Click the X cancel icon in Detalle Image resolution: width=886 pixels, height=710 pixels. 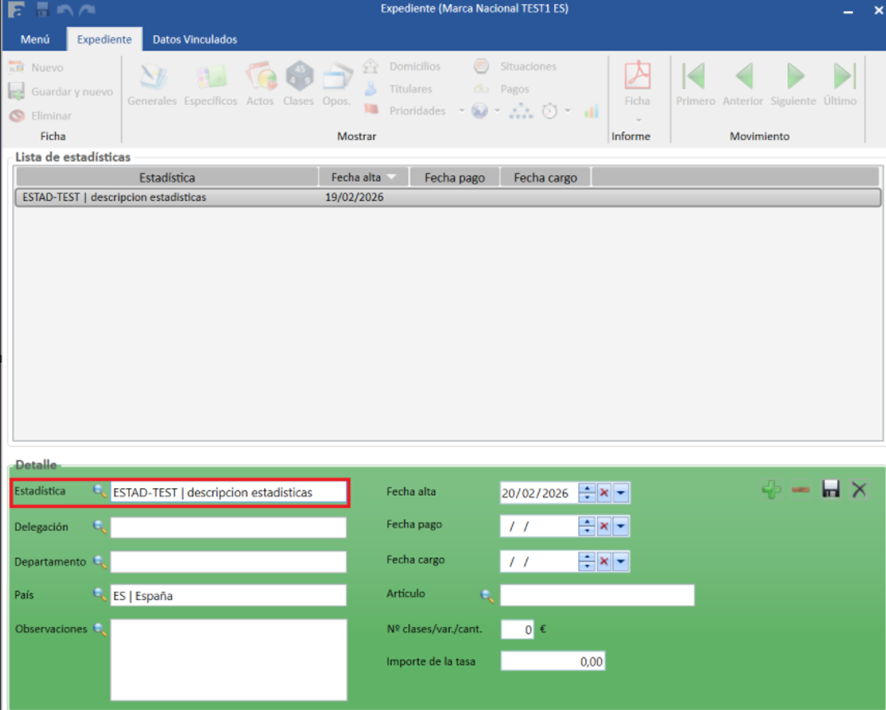point(859,490)
